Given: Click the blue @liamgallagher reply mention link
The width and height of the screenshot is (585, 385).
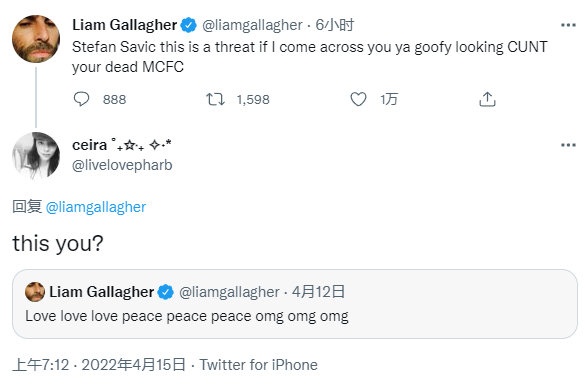Looking at the screenshot, I should click(96, 207).
